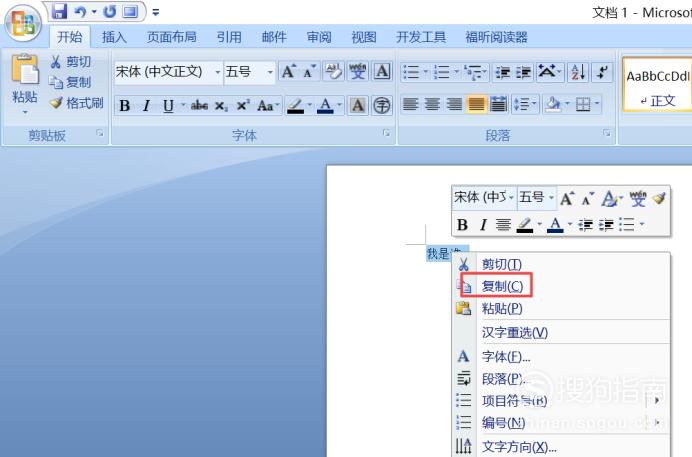This screenshot has width=692, height=457.
Task: Open clipboard group dialog launcher
Action: pos(100,133)
